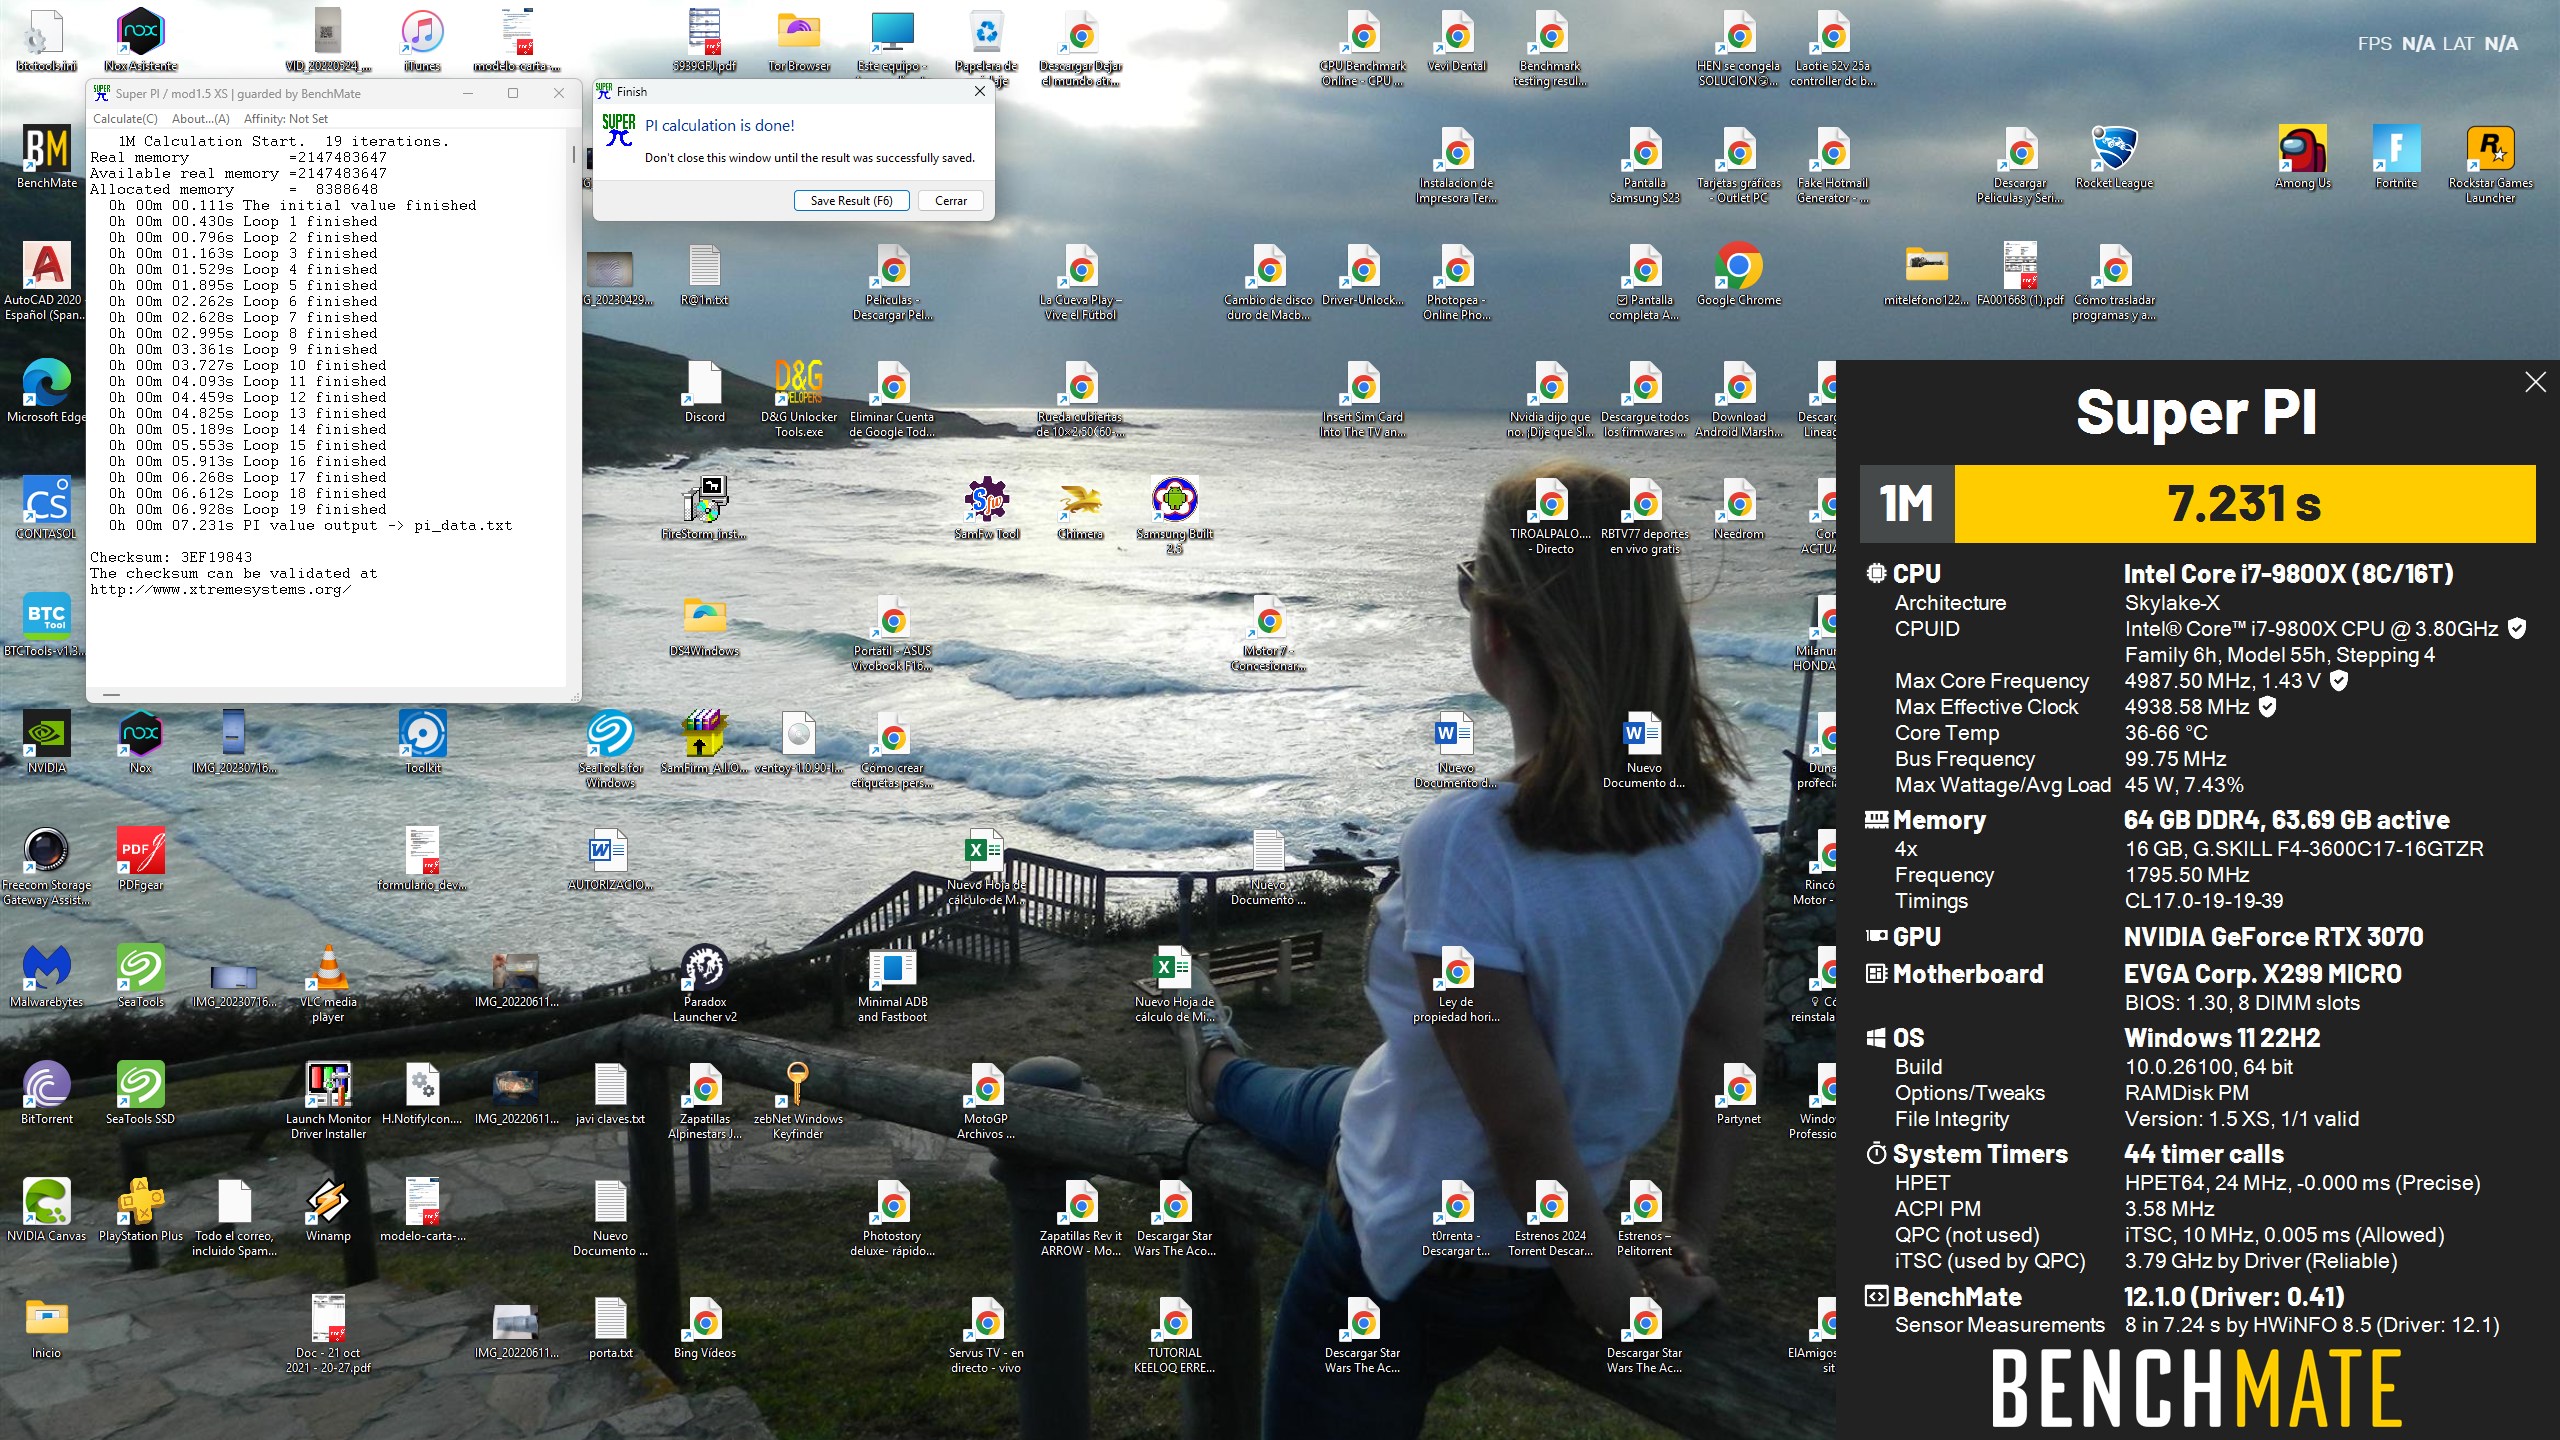The height and width of the screenshot is (1440, 2560).
Task: Close the Finish dialog with its X
Action: [980, 91]
